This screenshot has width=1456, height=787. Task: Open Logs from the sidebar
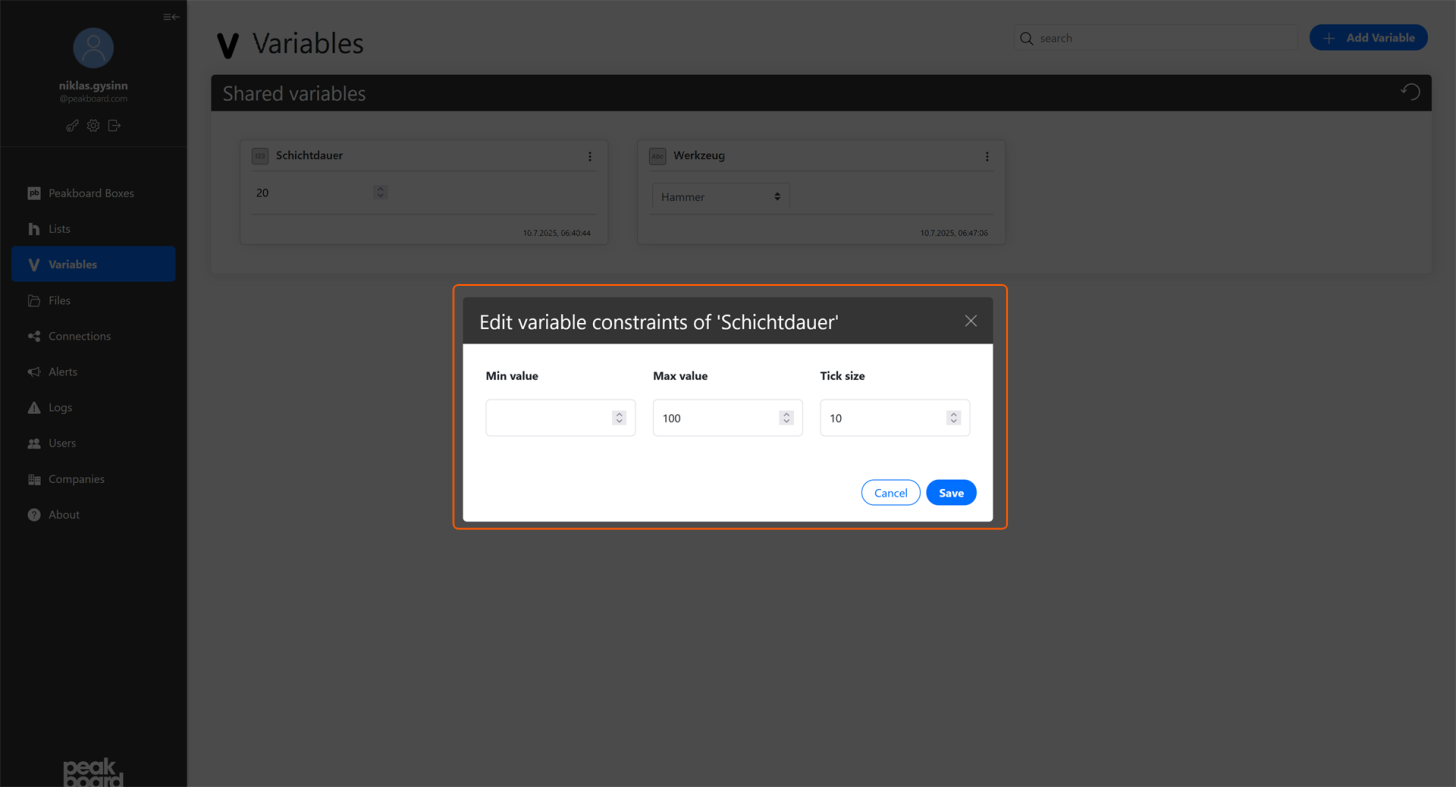pos(60,408)
